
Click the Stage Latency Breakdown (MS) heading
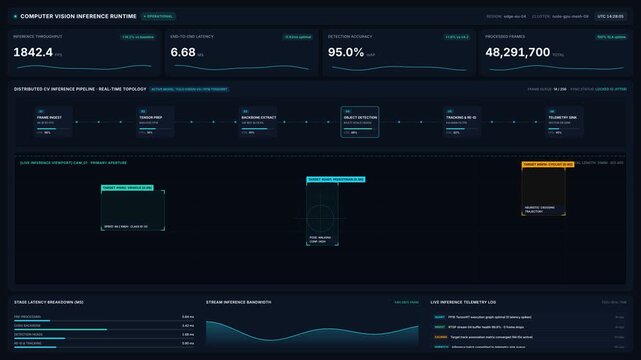coord(49,302)
